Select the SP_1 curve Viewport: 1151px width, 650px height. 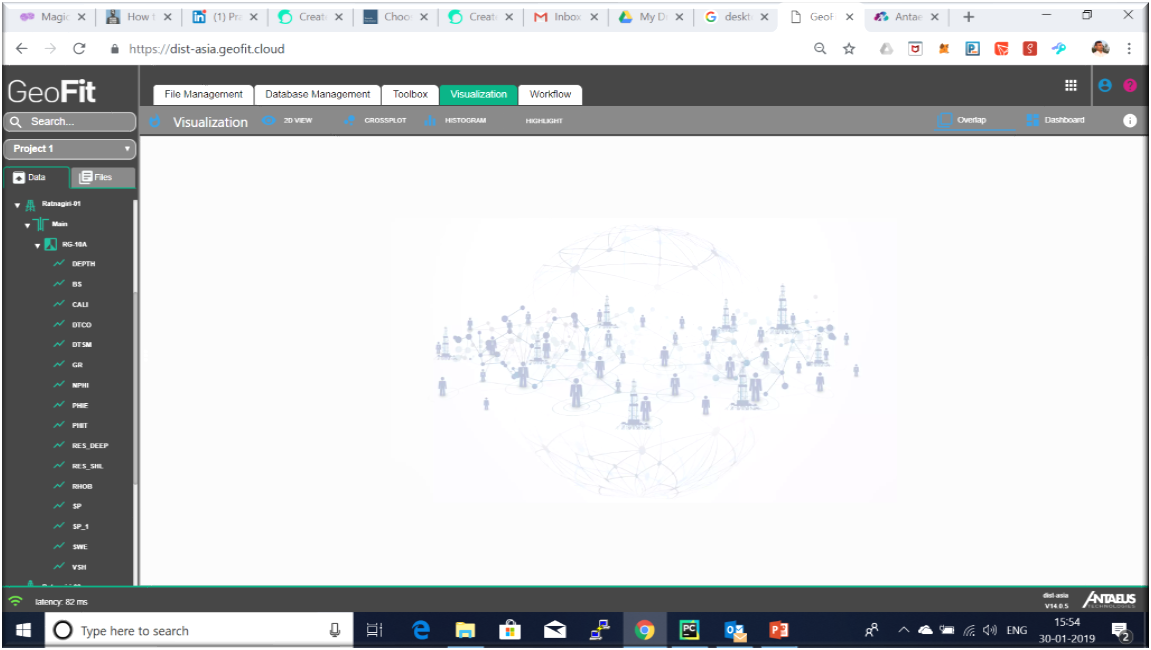[80, 527]
